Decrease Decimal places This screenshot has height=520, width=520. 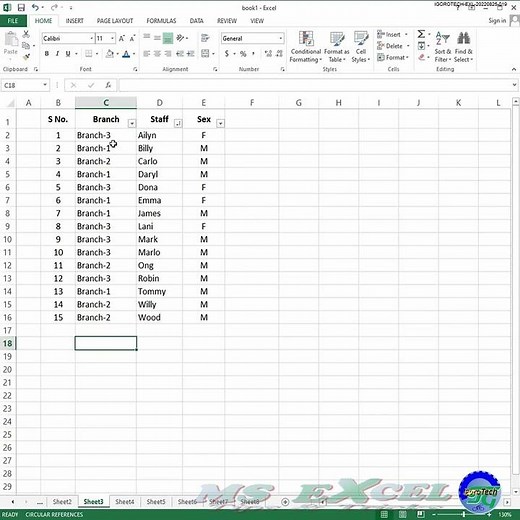tap(279, 54)
